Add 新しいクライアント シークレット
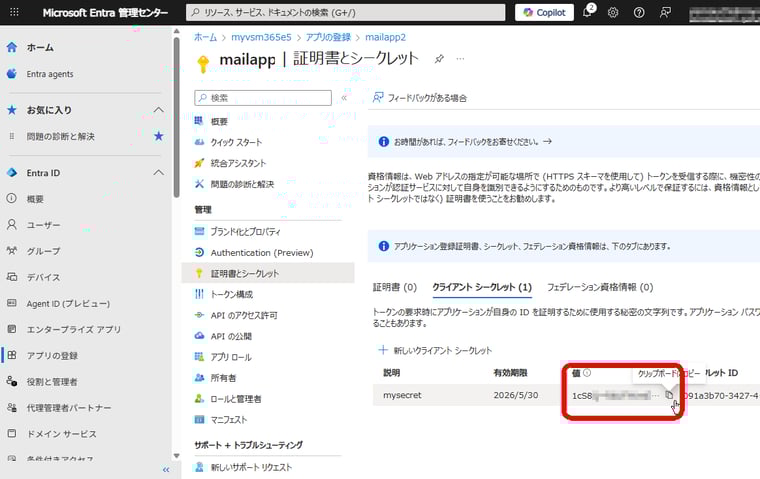This screenshot has width=760, height=479. point(435,351)
